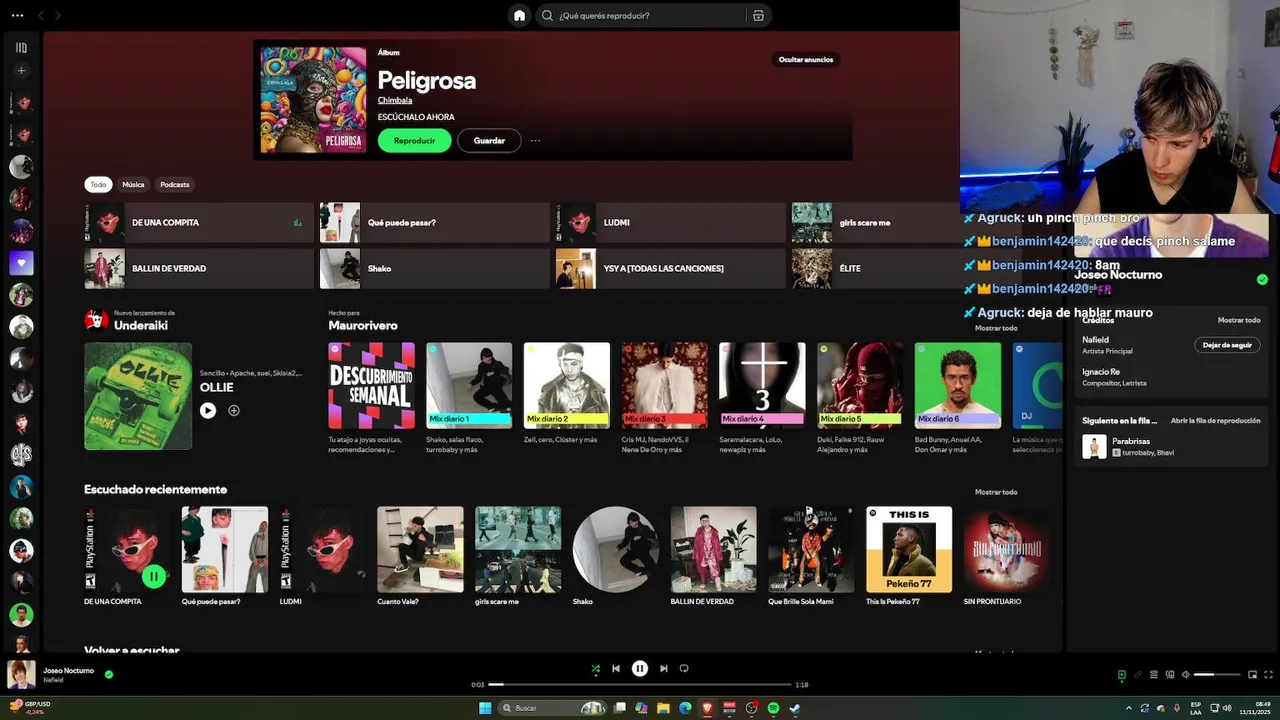Open the queue icon in player bar
The image size is (1280, 720).
(1153, 675)
